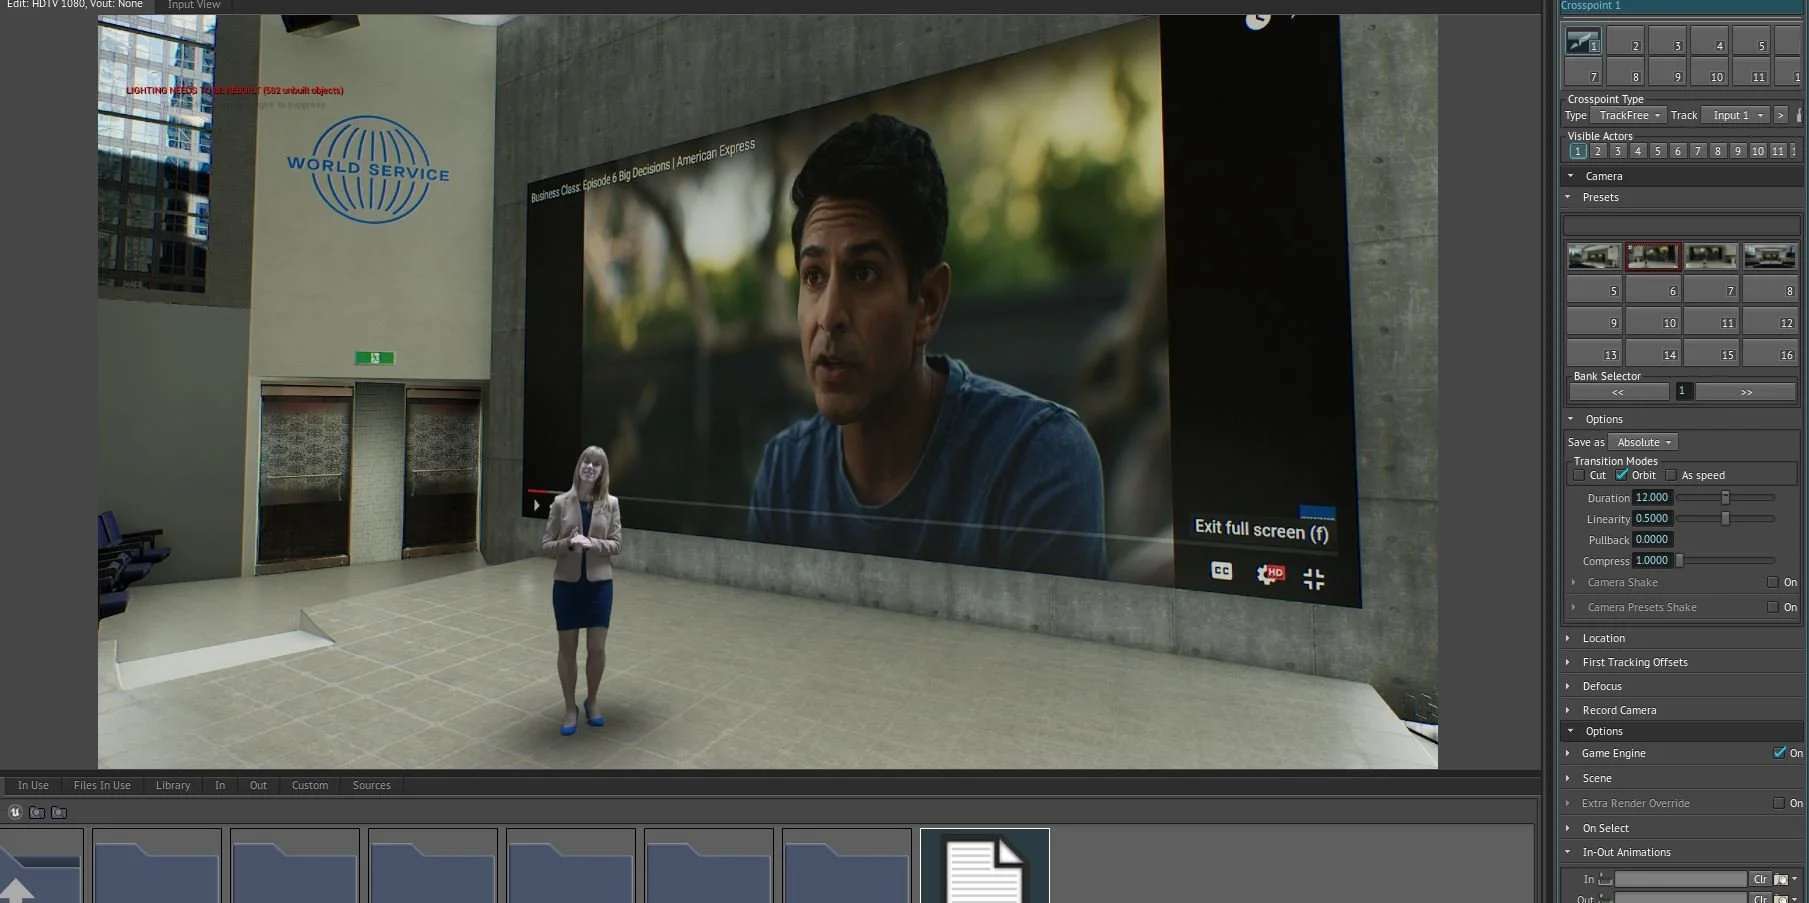The width and height of the screenshot is (1809, 903).
Task: Select crosspoint slot 3
Action: 1667,41
